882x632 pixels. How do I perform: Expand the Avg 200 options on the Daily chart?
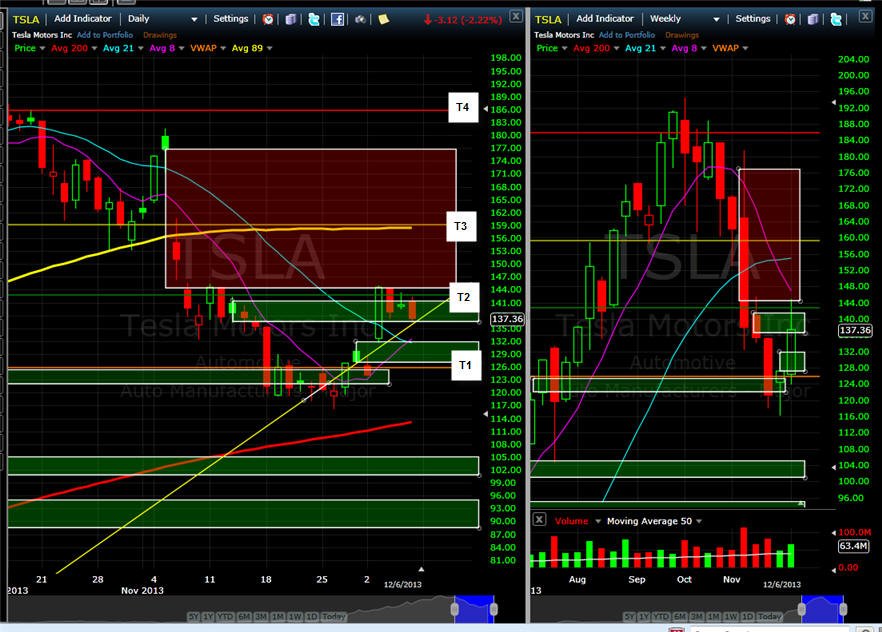(x=94, y=48)
